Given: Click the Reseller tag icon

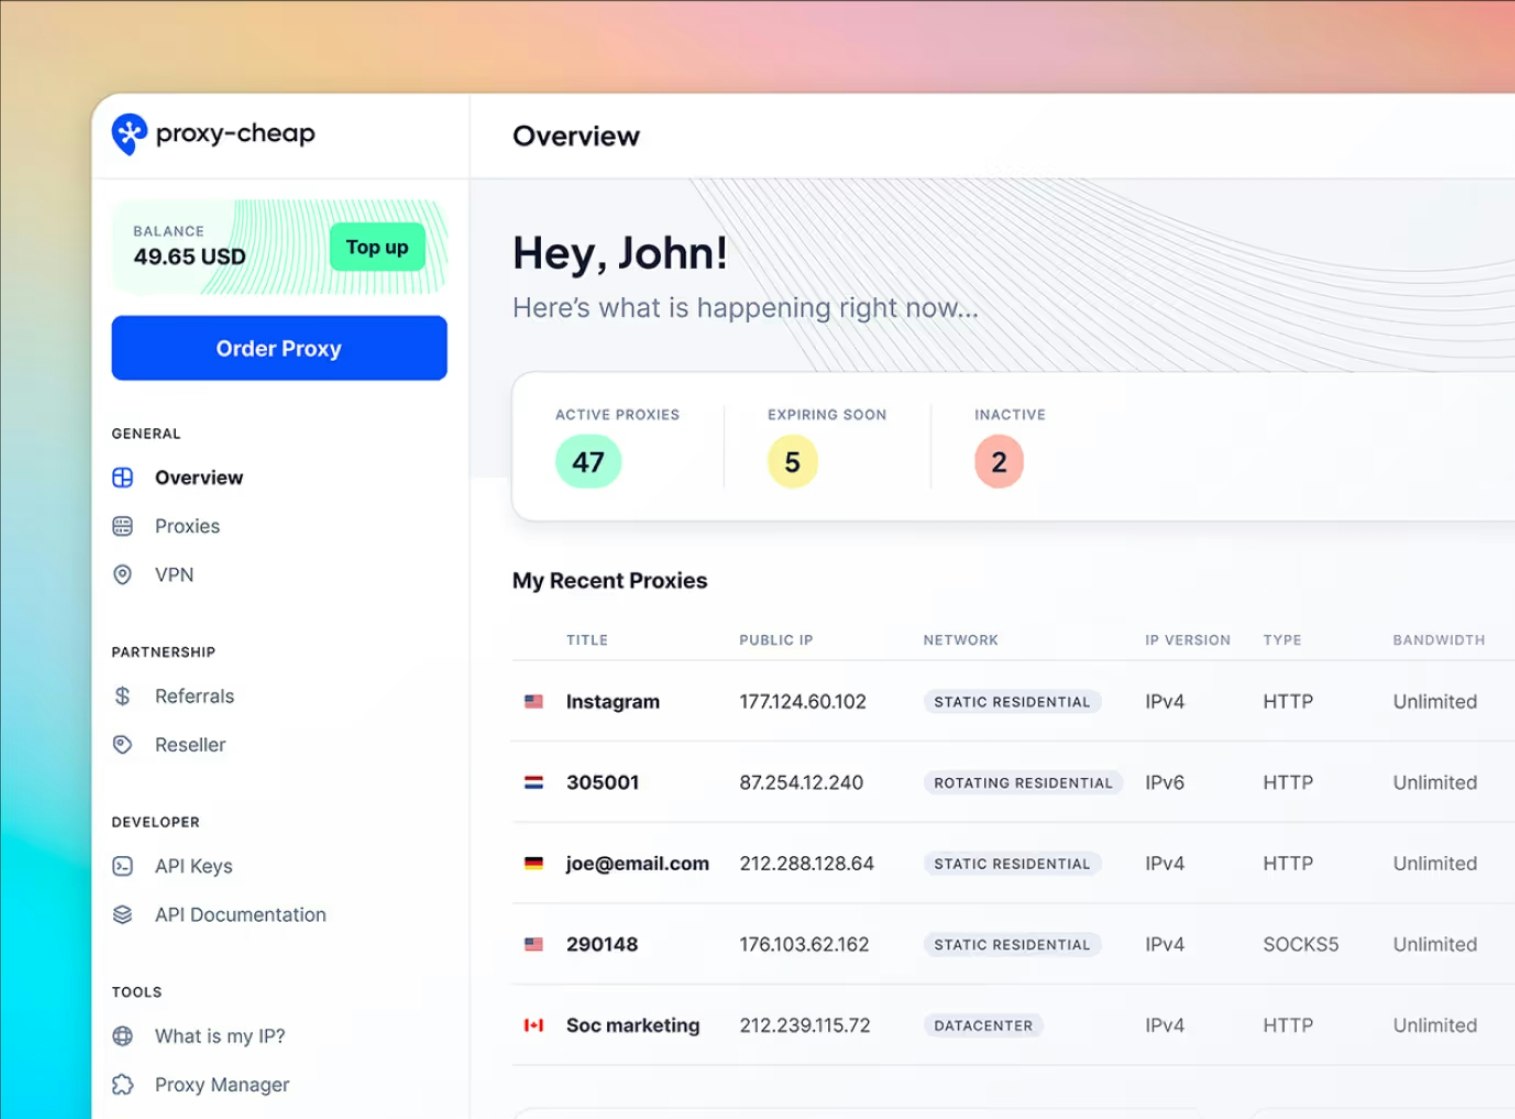Looking at the screenshot, I should (123, 745).
